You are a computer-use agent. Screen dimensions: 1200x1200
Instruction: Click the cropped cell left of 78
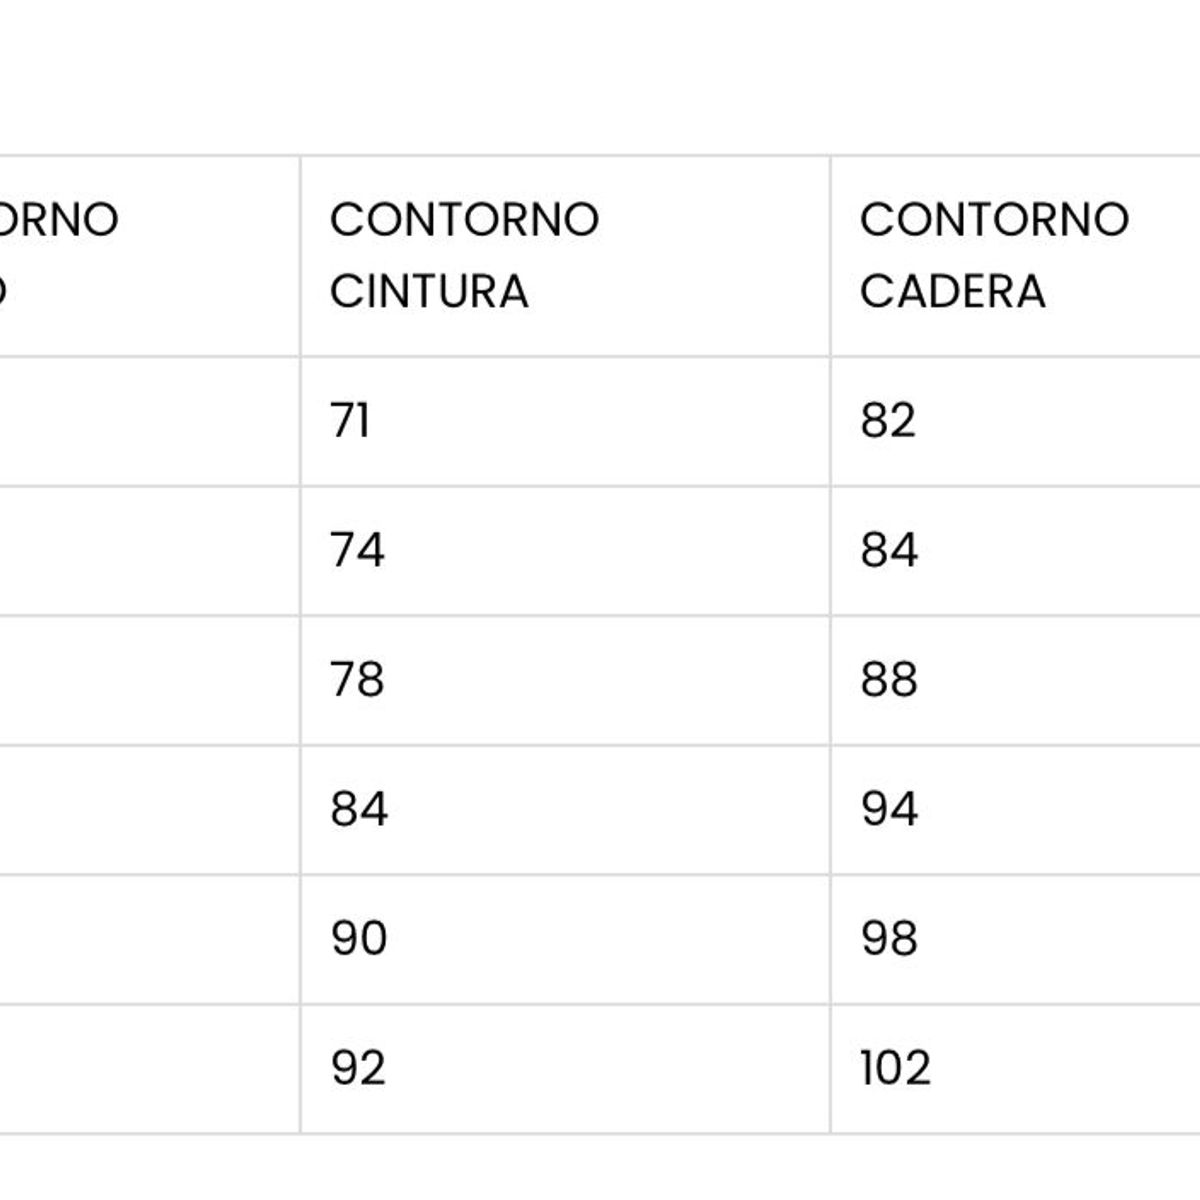click(150, 680)
